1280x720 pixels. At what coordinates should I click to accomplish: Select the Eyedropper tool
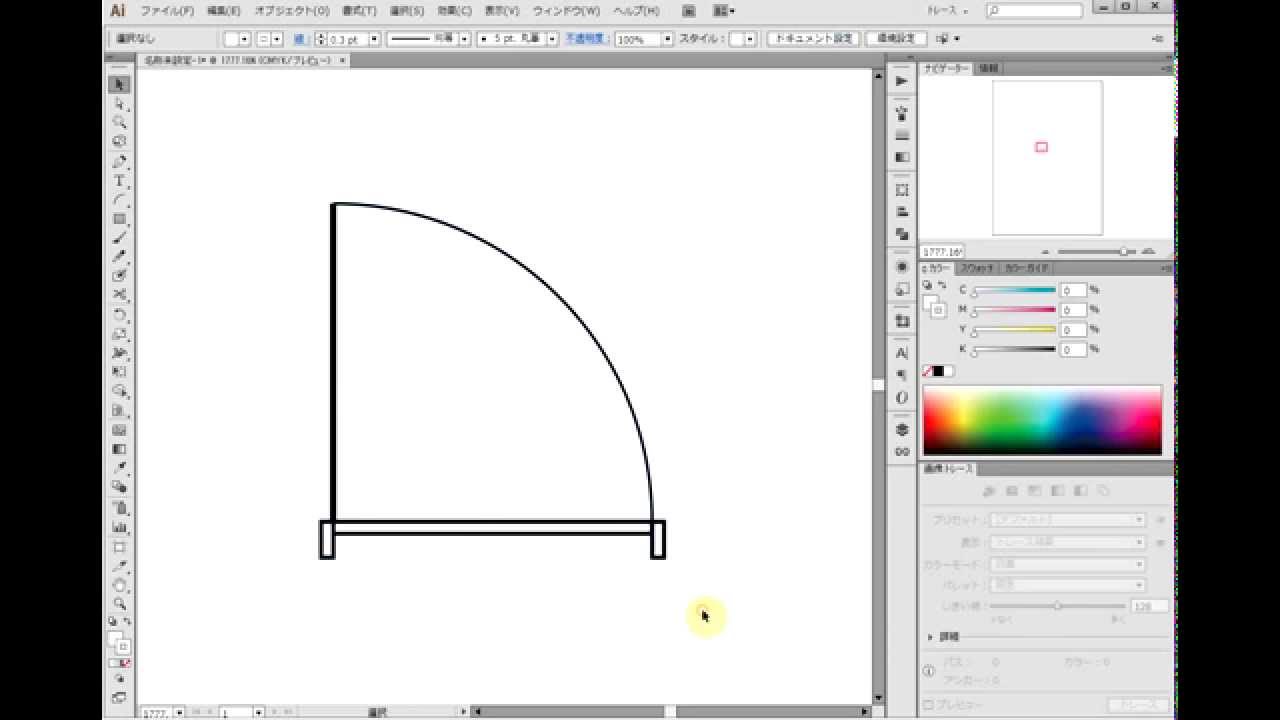point(119,468)
